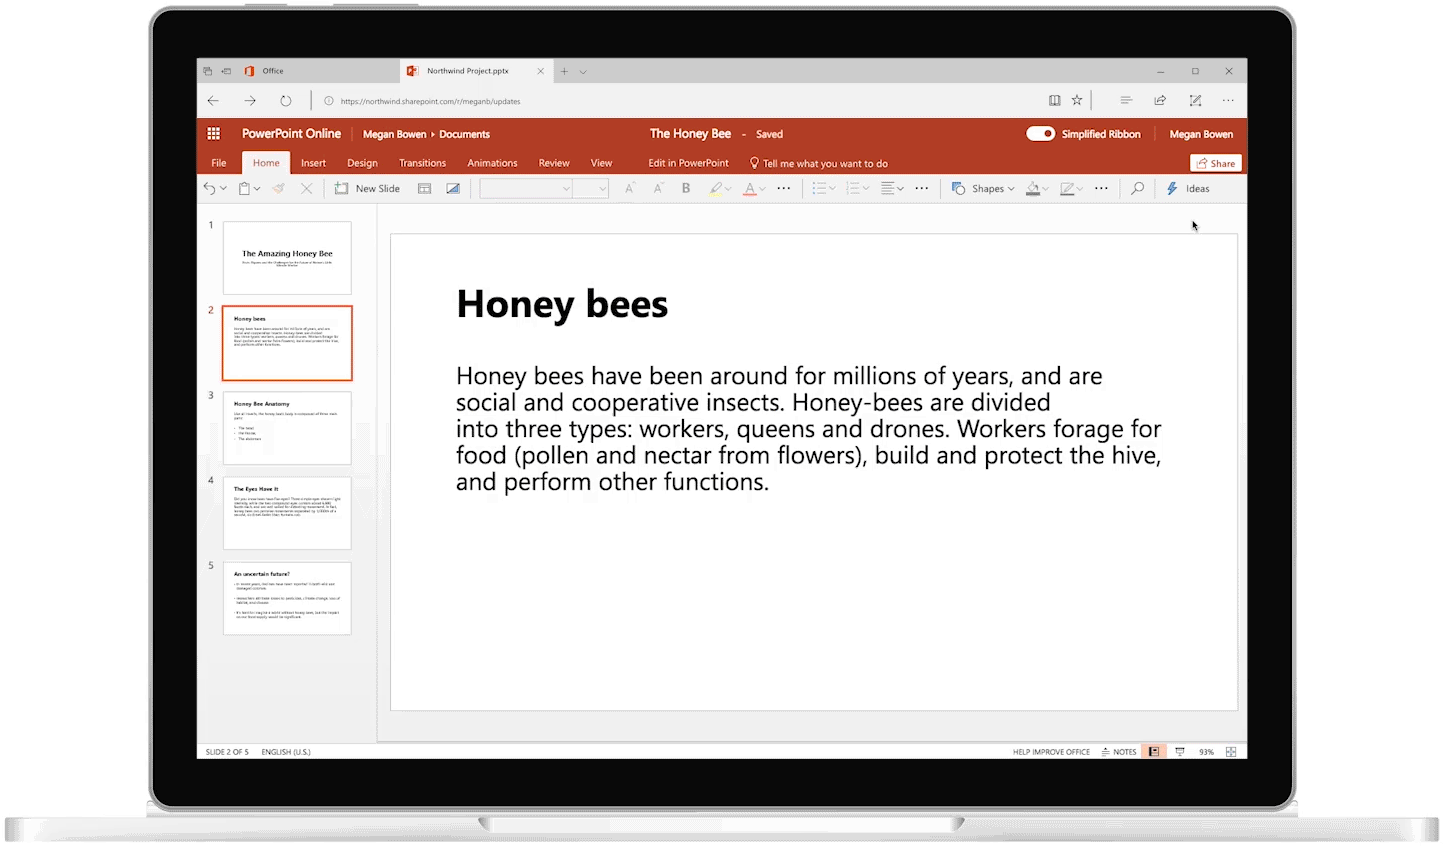Click the Undo icon
This screenshot has width=1446, height=849.
coord(209,189)
